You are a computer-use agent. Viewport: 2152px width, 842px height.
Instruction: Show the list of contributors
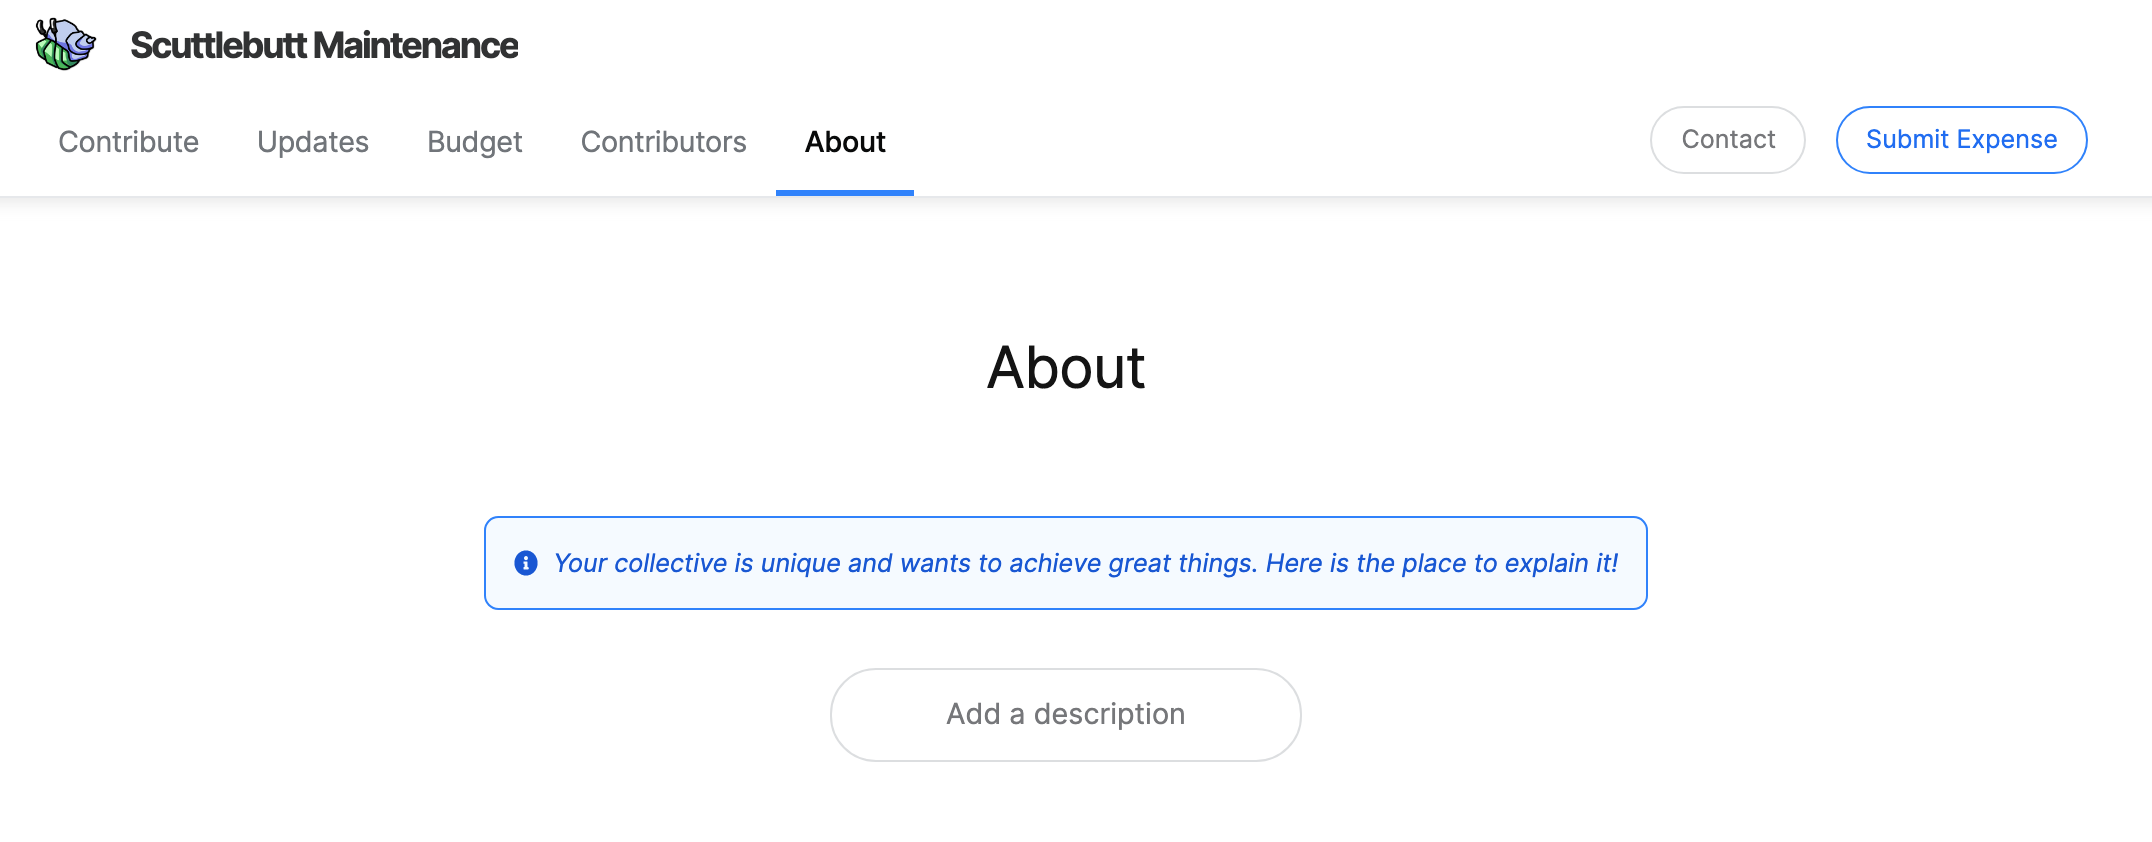click(x=664, y=142)
